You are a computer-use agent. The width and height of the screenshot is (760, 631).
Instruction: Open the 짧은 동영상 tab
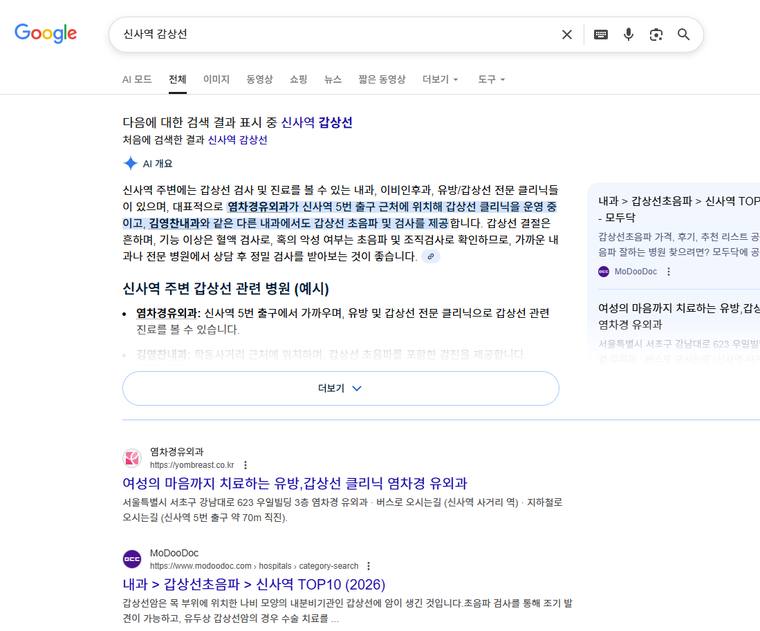coord(381,79)
